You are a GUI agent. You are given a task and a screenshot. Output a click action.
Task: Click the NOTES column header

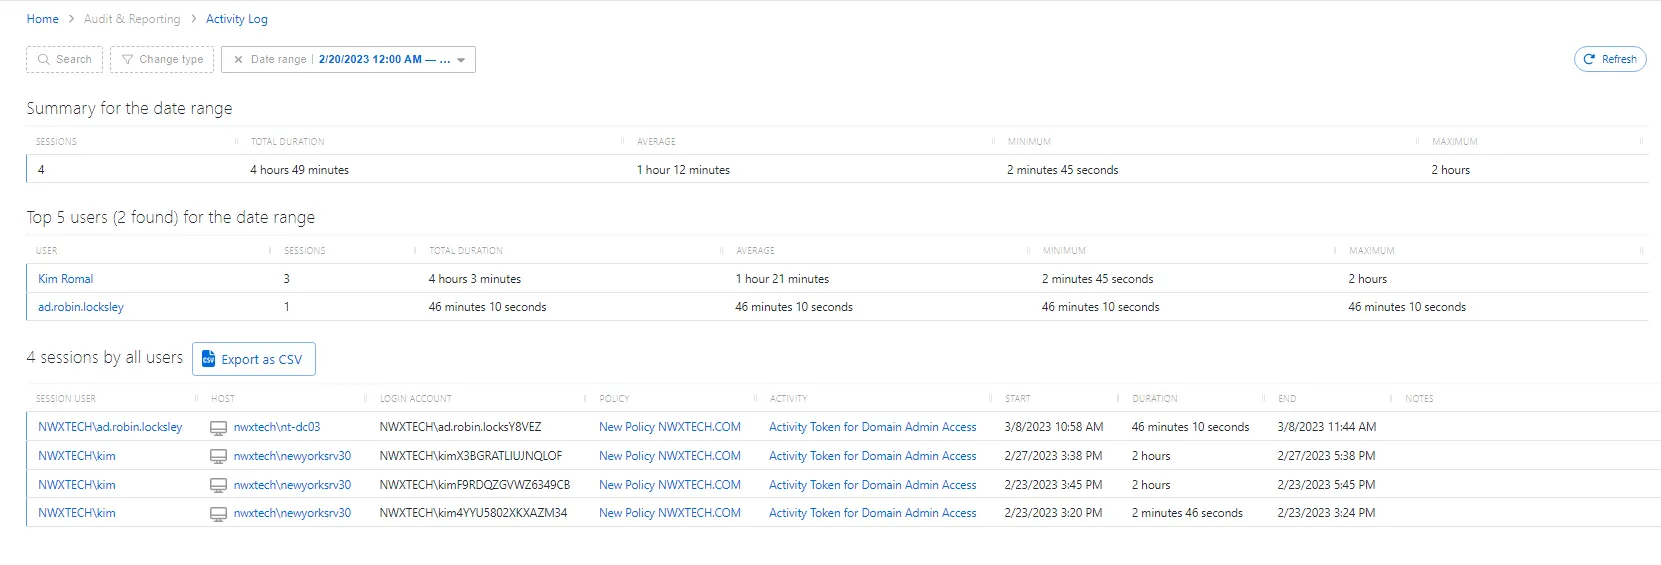point(1419,399)
